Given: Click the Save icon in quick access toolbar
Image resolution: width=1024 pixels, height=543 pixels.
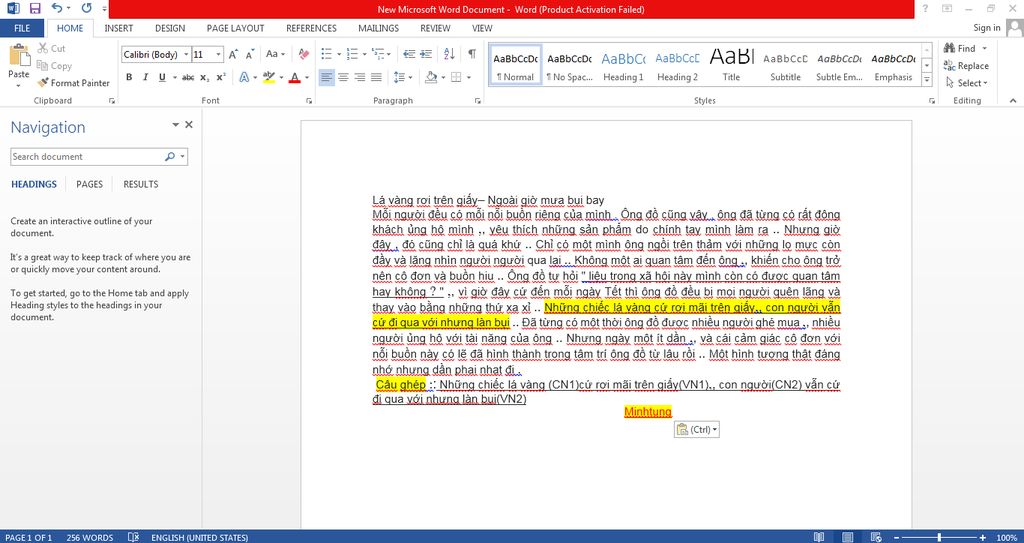Looking at the screenshot, I should click(x=35, y=9).
